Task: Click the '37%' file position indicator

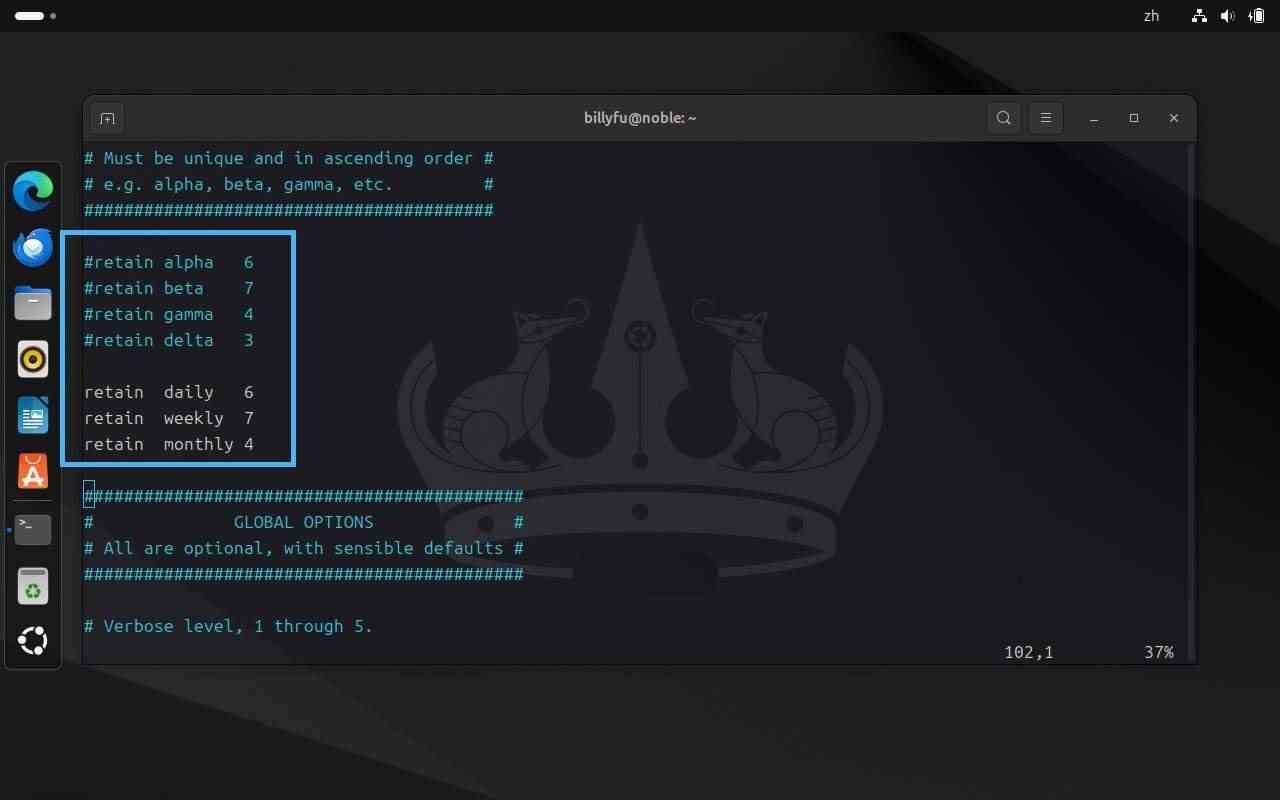Action: point(1159,652)
